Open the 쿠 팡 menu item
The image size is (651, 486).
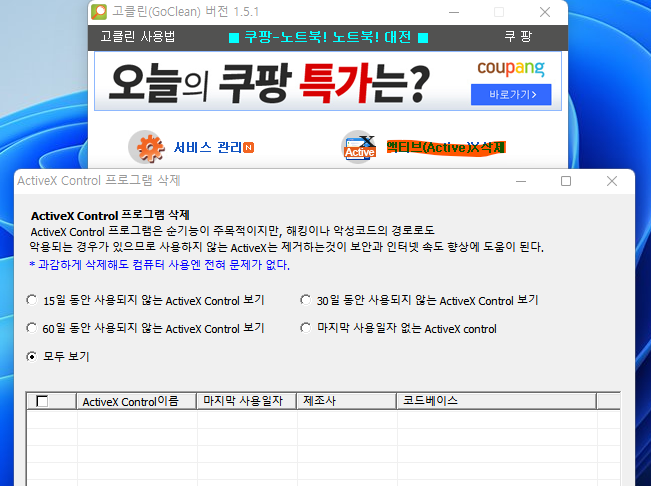click(x=518, y=37)
